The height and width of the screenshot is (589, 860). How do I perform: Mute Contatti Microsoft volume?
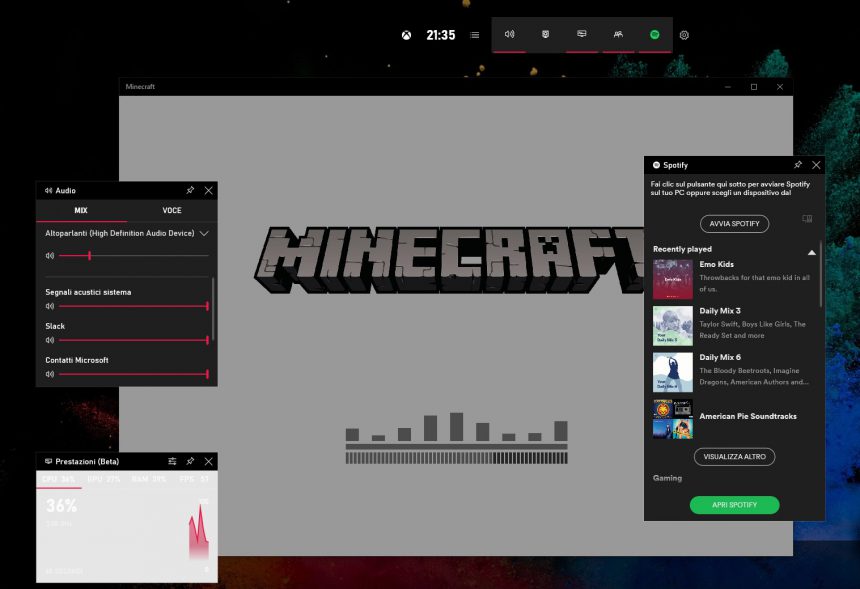click(x=50, y=374)
